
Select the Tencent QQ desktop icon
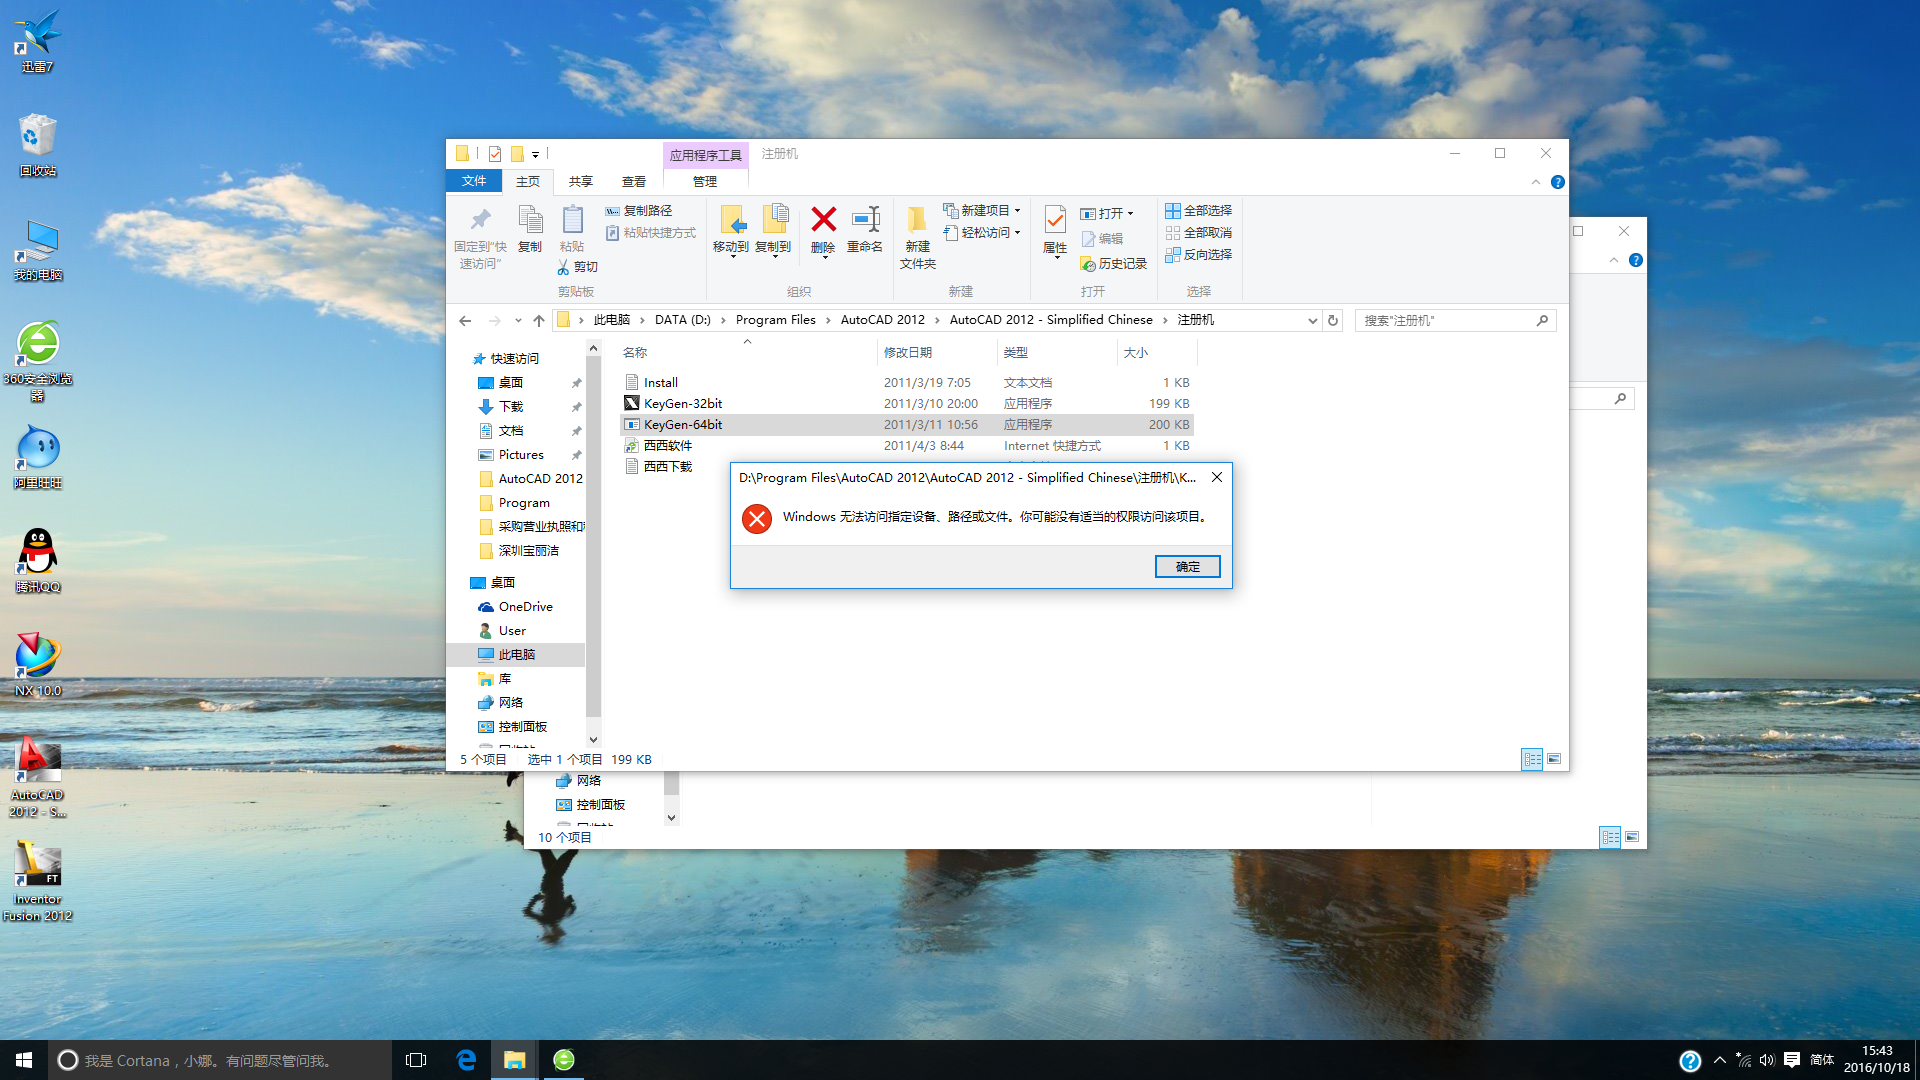coord(38,560)
